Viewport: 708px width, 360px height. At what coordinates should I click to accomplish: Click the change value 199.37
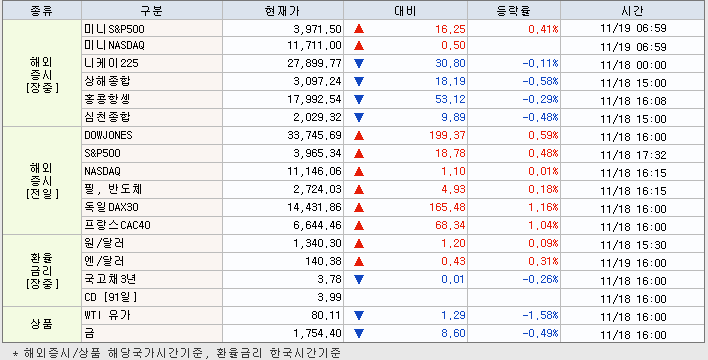(x=447, y=135)
